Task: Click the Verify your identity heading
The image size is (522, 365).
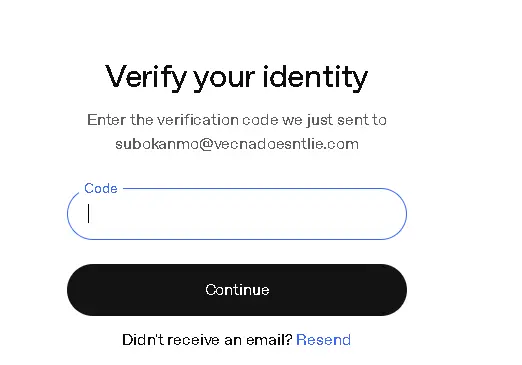Action: (x=236, y=77)
